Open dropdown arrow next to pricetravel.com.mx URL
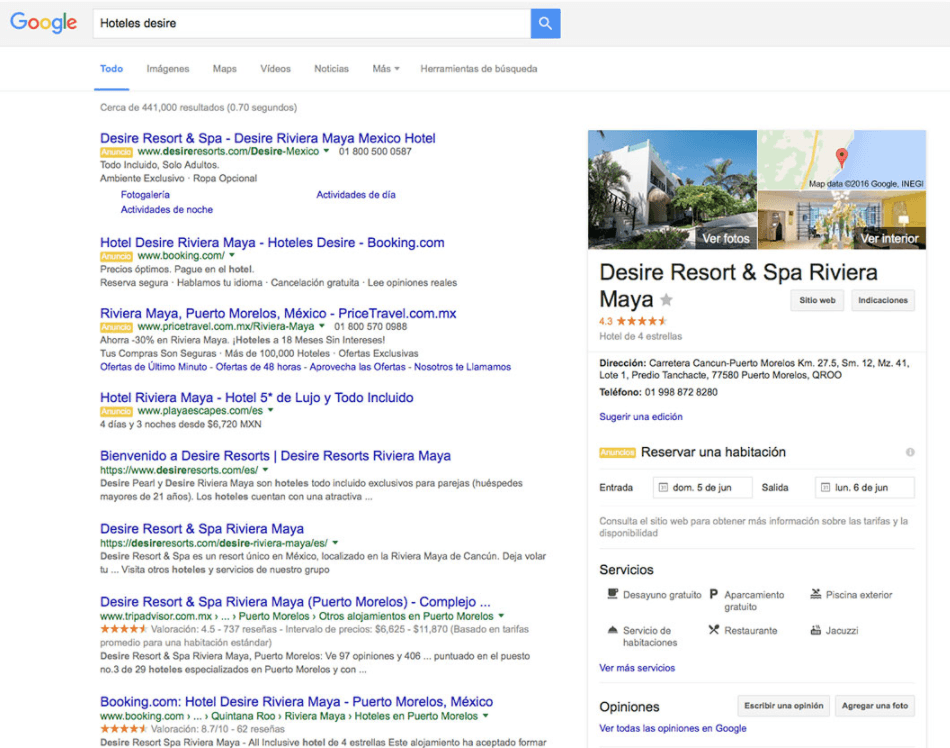The width and height of the screenshot is (950, 748). click(322, 326)
